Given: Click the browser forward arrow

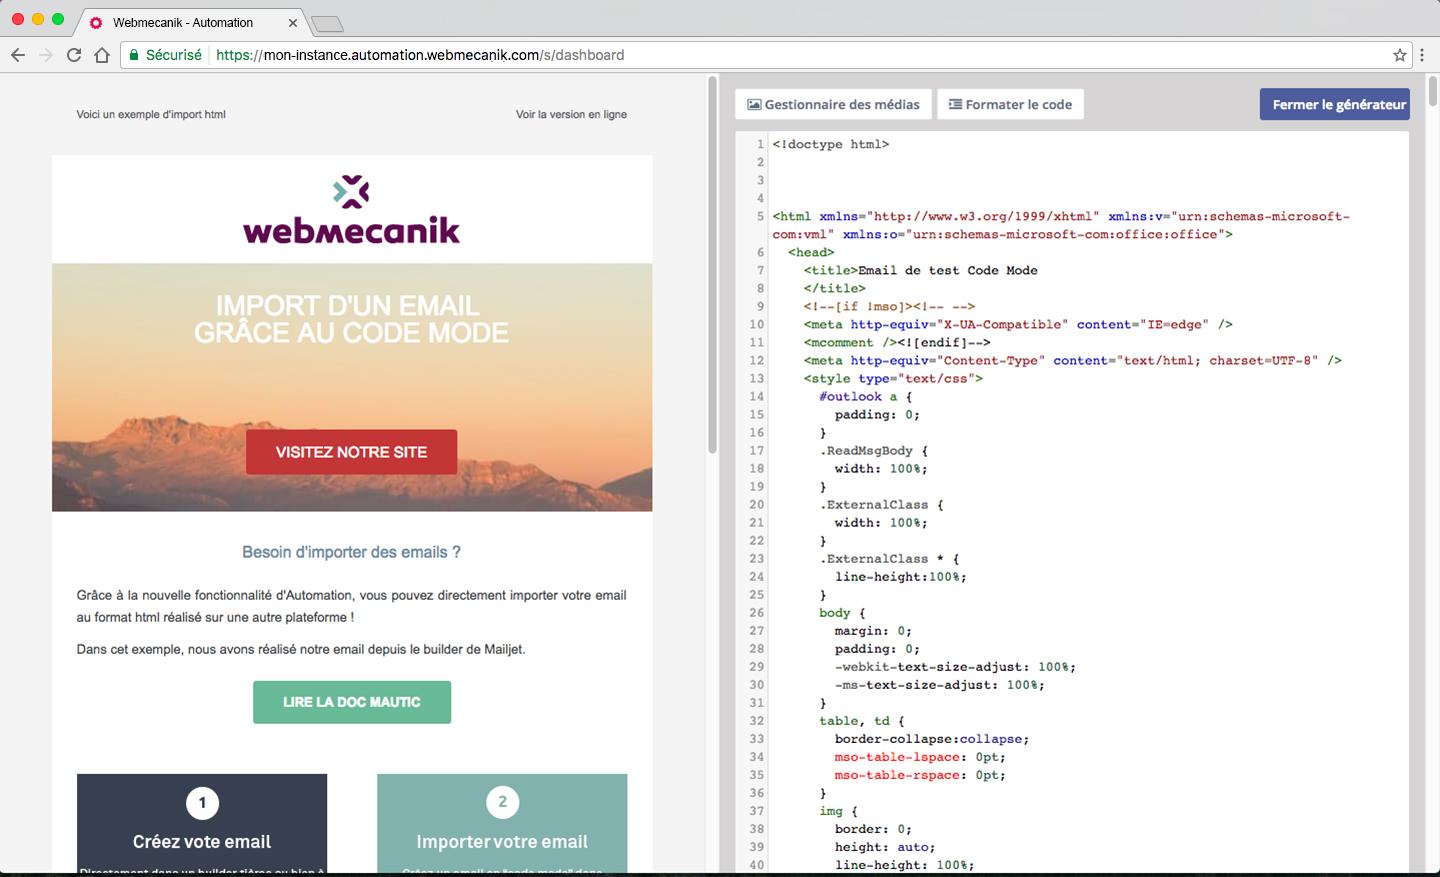Looking at the screenshot, I should (46, 55).
